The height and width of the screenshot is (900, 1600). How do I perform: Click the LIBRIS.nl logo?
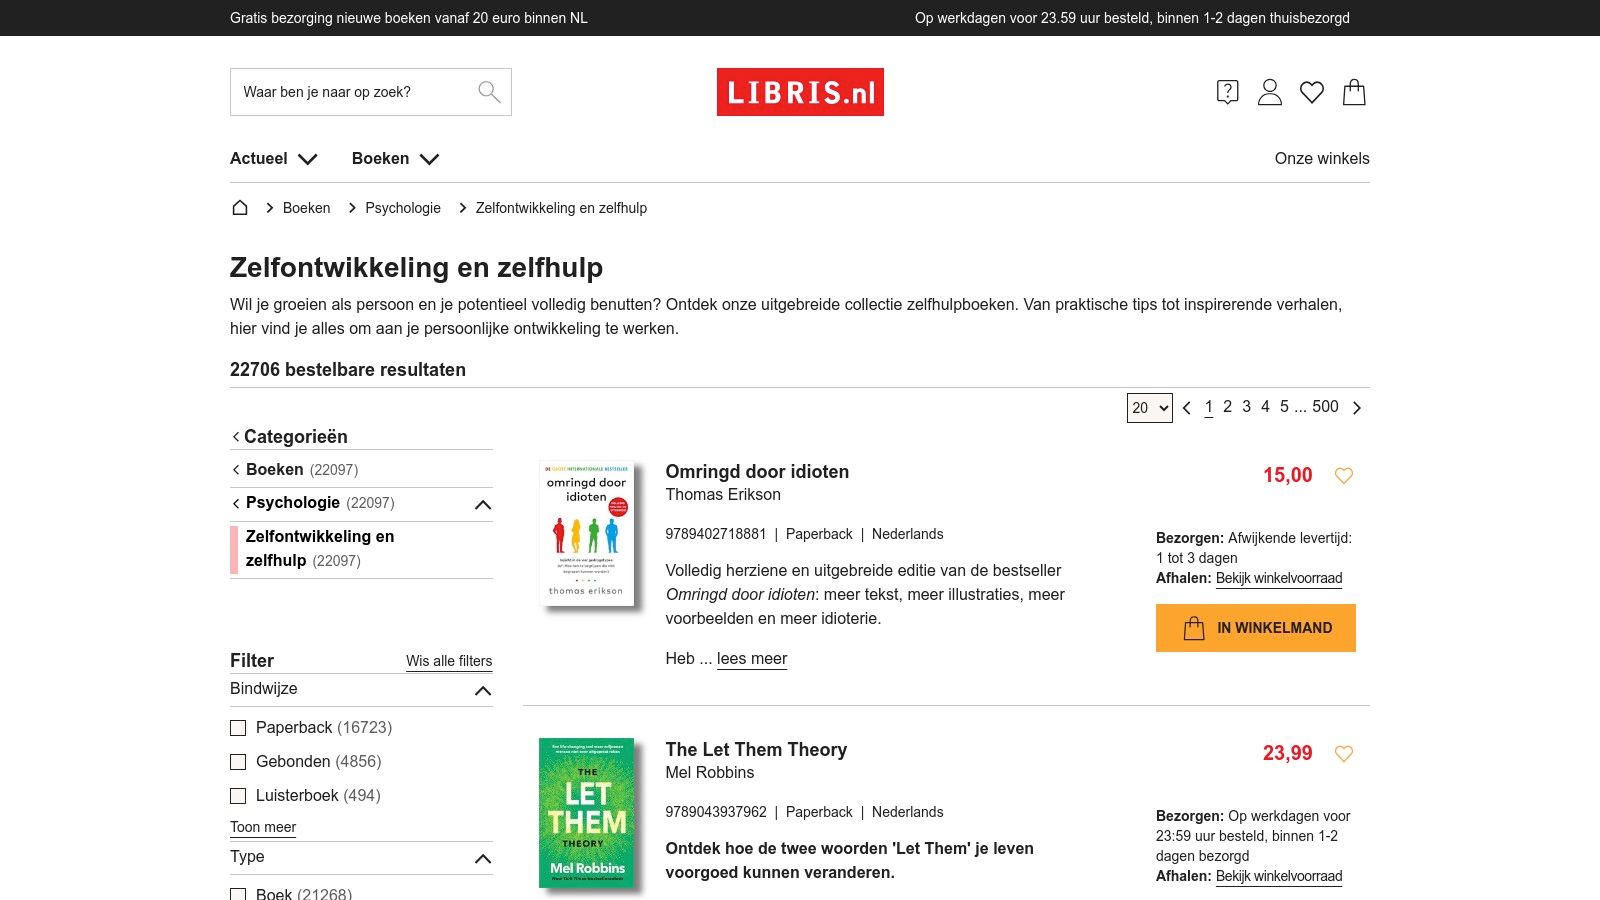(x=800, y=91)
